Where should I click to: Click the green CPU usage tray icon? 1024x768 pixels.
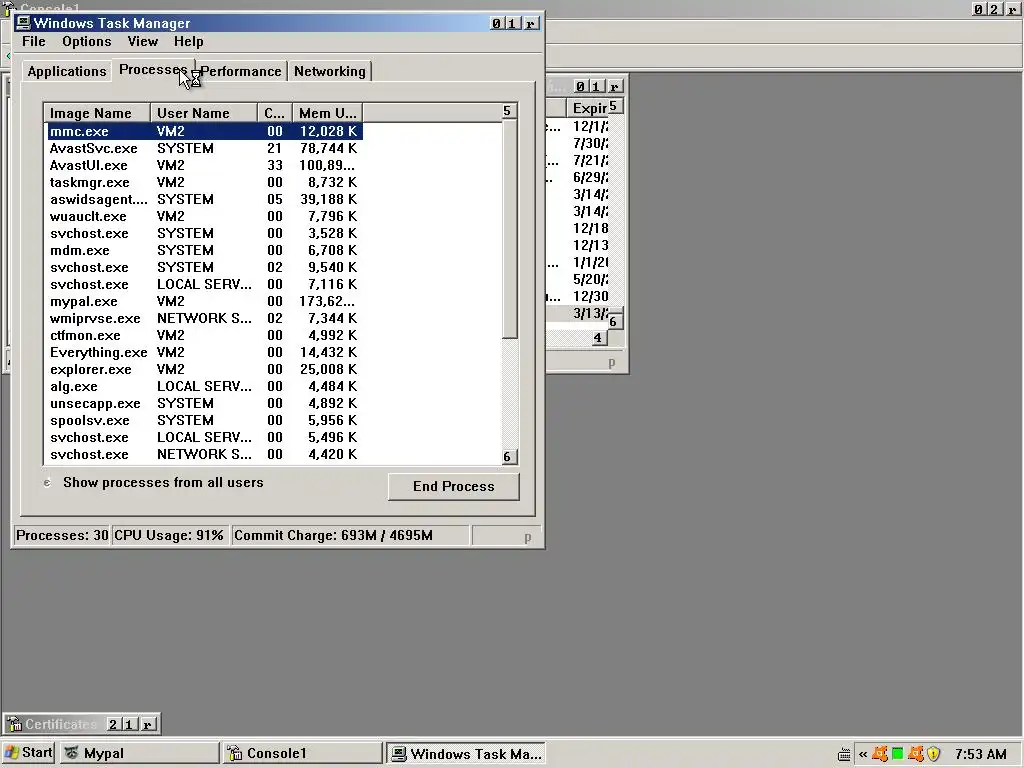(x=898, y=754)
